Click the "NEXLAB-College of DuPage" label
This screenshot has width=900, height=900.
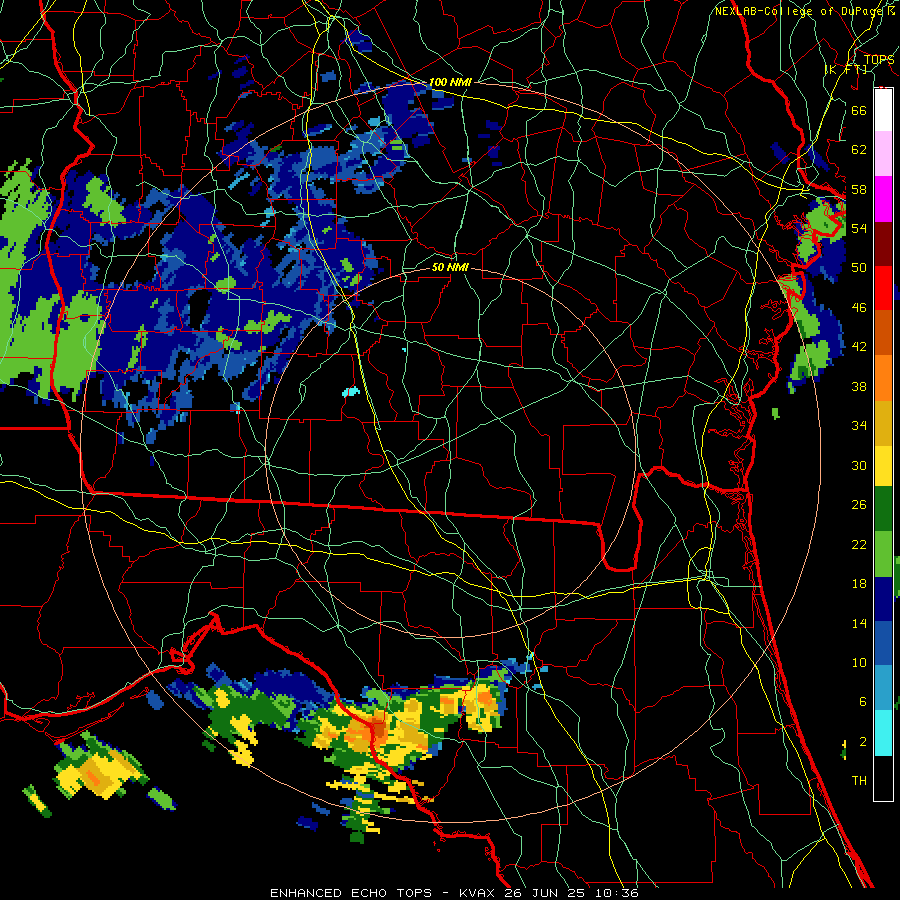click(801, 11)
